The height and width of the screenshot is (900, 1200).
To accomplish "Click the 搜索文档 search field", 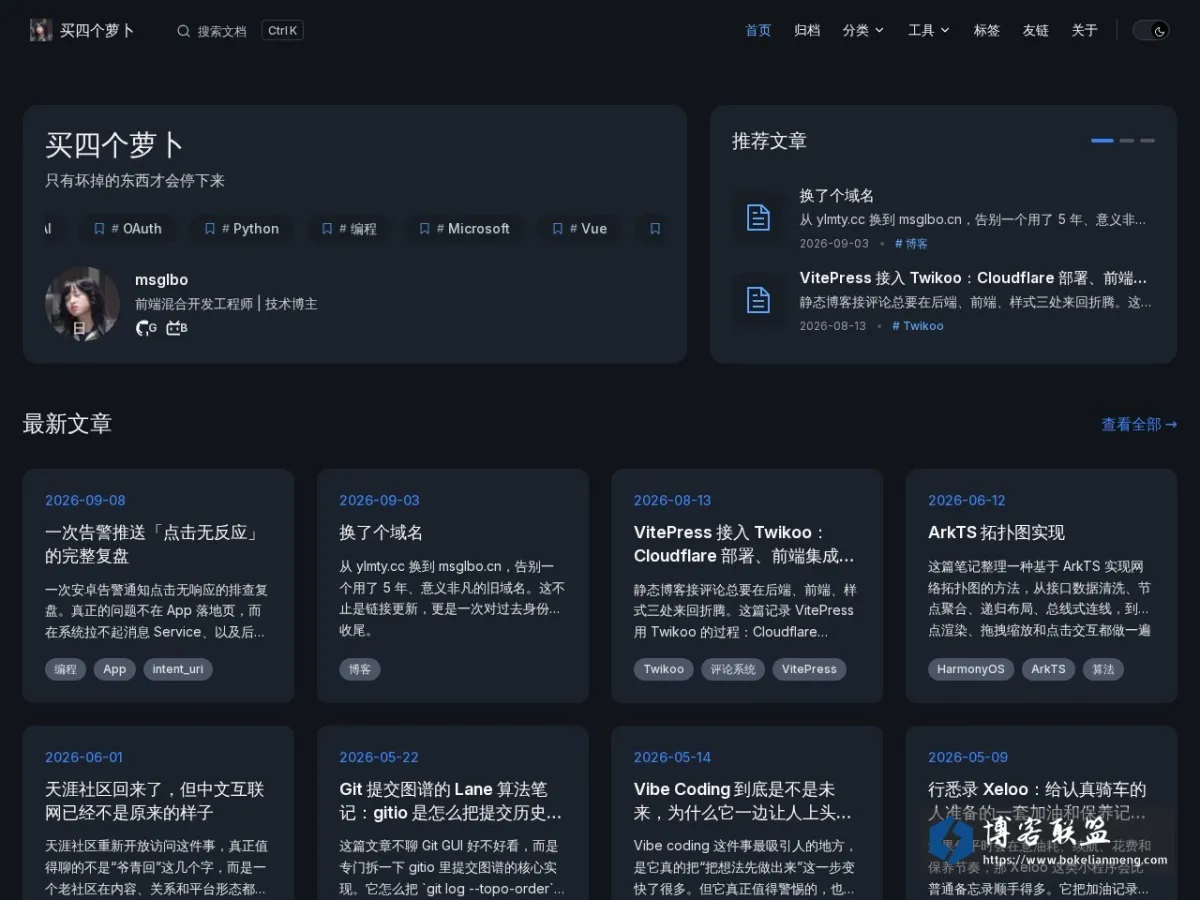I will tap(240, 31).
